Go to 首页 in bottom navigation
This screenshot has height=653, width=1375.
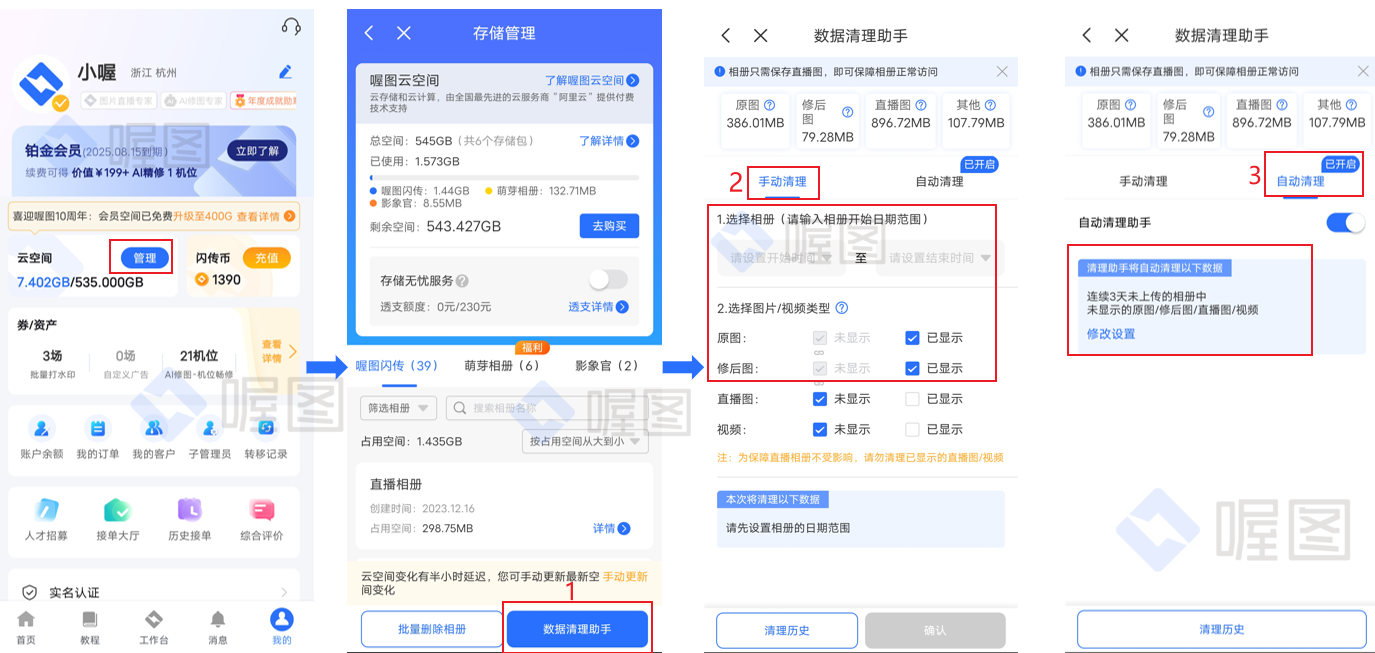click(26, 626)
